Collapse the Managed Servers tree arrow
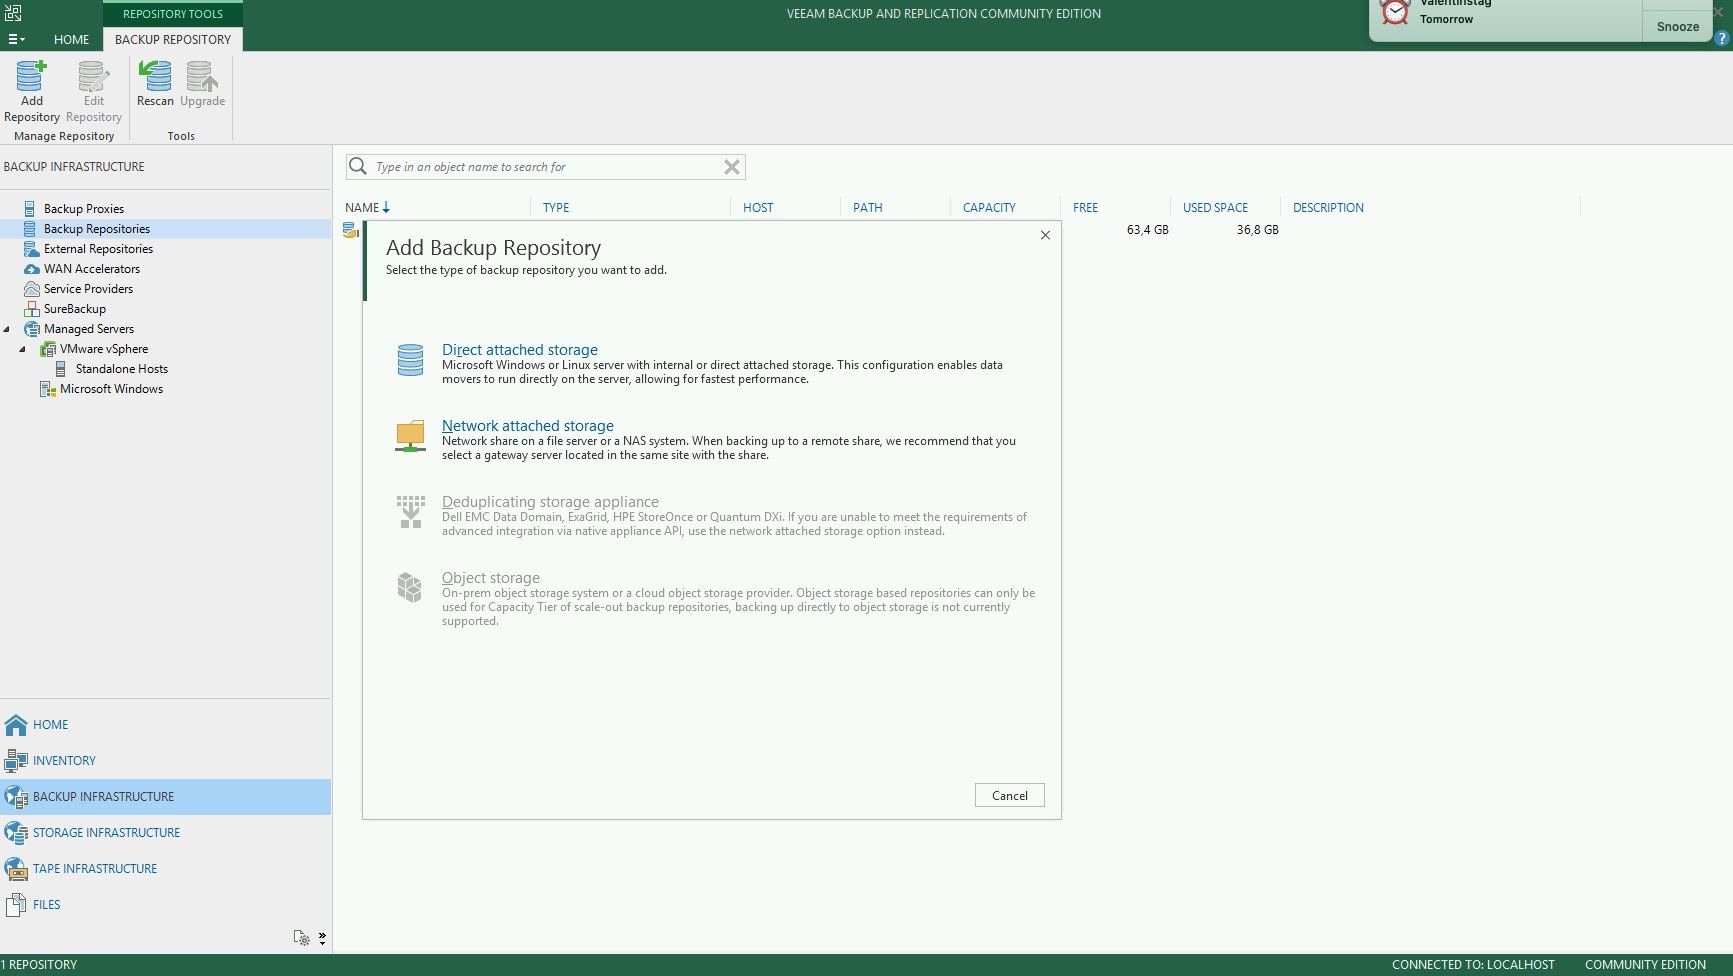Image resolution: width=1733 pixels, height=976 pixels. pyautogui.click(x=7, y=329)
